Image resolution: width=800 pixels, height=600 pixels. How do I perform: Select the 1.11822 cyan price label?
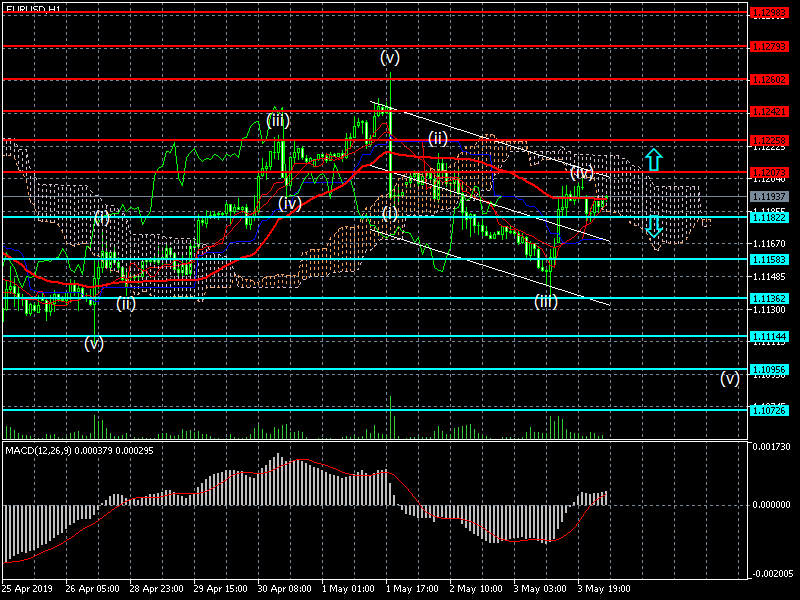click(x=769, y=217)
